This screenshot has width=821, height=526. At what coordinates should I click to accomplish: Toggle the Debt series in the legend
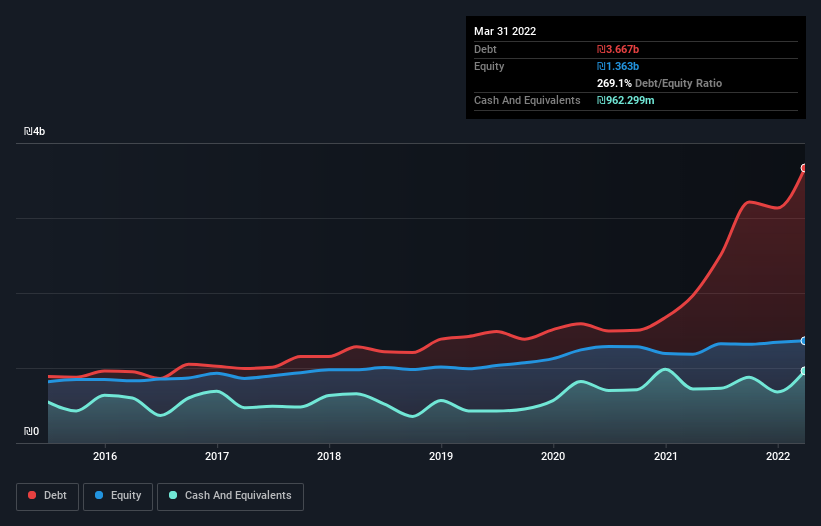tap(47, 496)
